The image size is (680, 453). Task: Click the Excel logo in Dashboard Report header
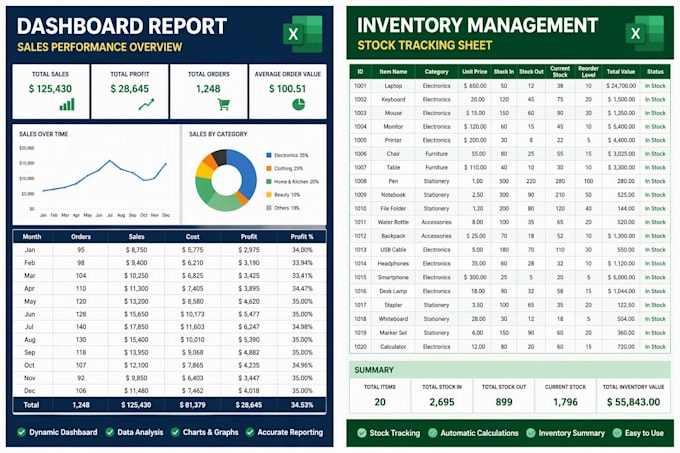303,34
